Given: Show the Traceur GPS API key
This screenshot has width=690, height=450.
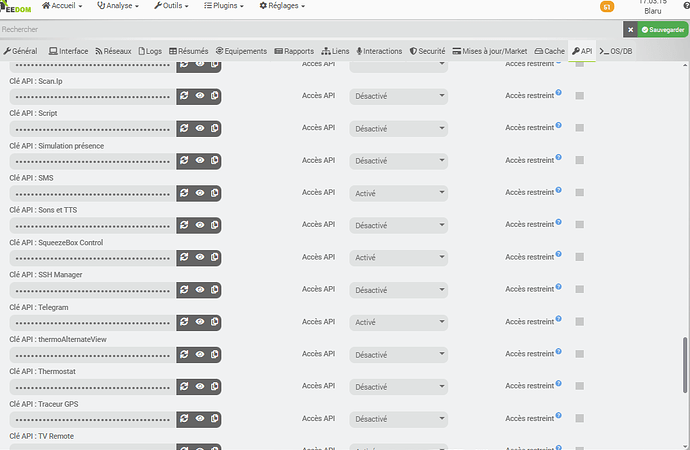Looking at the screenshot, I should 200,419.
